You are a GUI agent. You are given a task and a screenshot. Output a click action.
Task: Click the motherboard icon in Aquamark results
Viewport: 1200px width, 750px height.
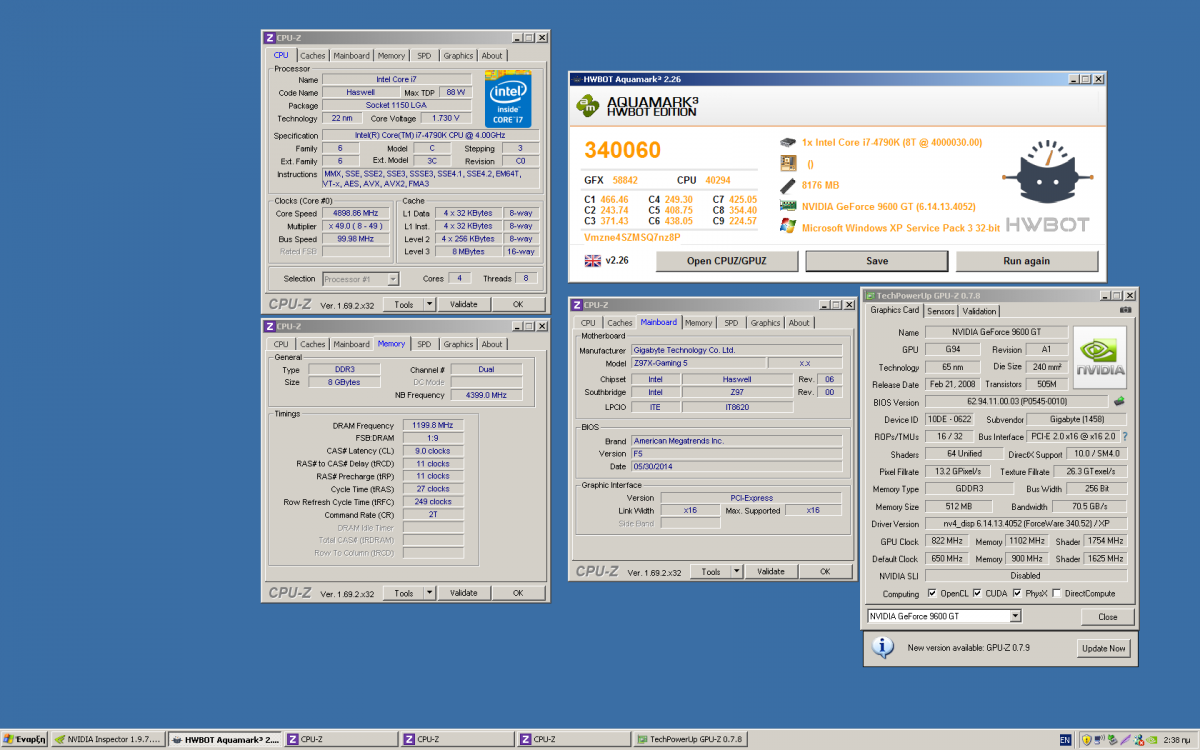point(788,164)
